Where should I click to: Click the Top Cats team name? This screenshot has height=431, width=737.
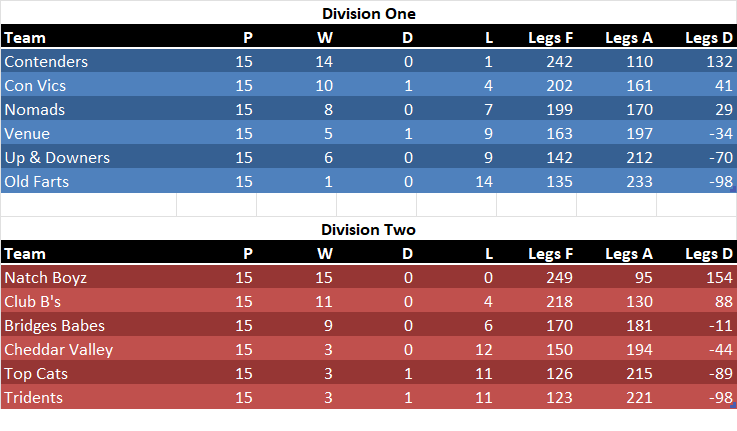coord(35,373)
